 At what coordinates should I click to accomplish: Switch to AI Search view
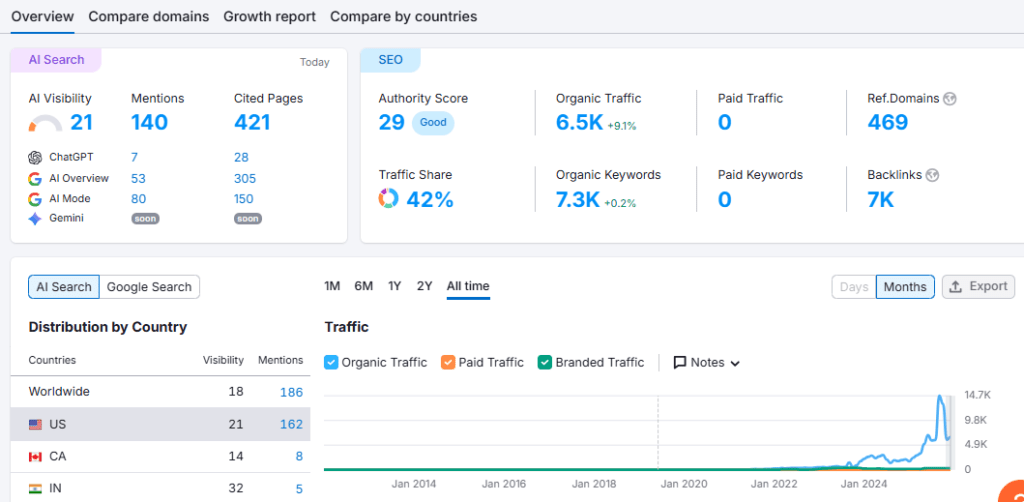coord(64,287)
